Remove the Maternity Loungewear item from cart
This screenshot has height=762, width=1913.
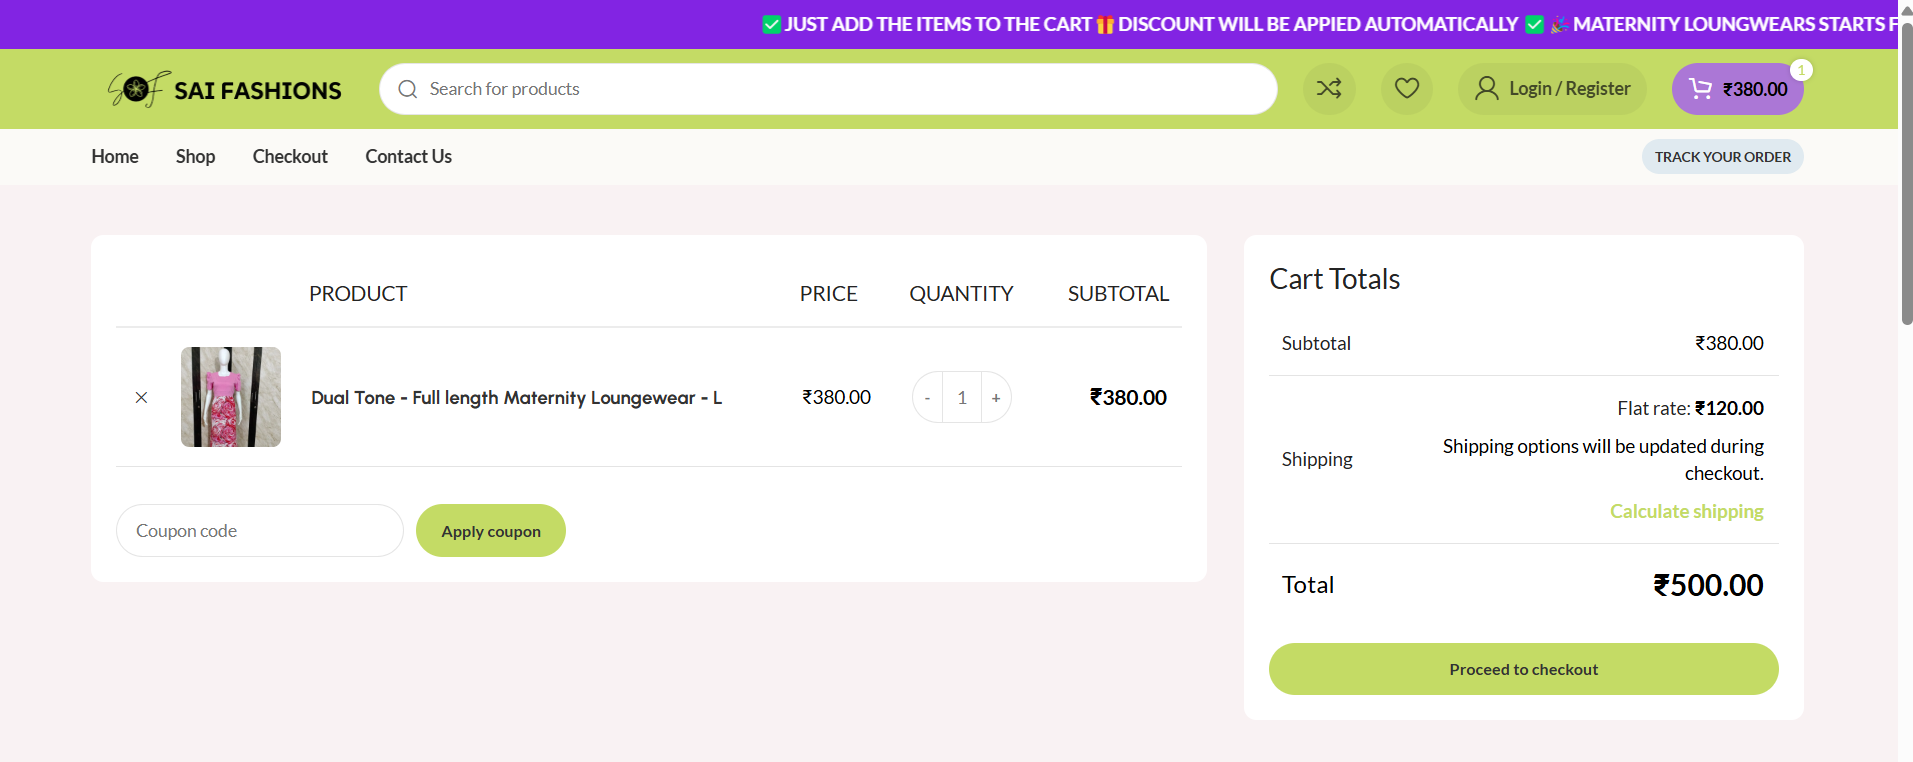141,397
